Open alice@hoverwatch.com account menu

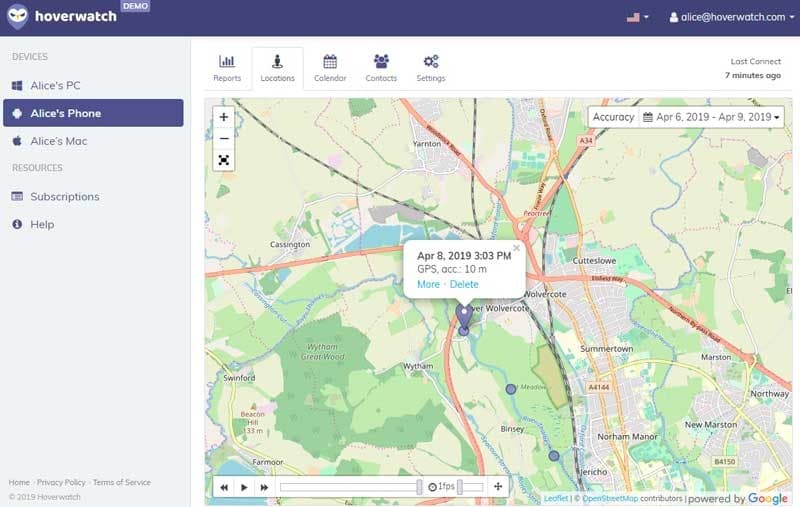click(x=732, y=17)
